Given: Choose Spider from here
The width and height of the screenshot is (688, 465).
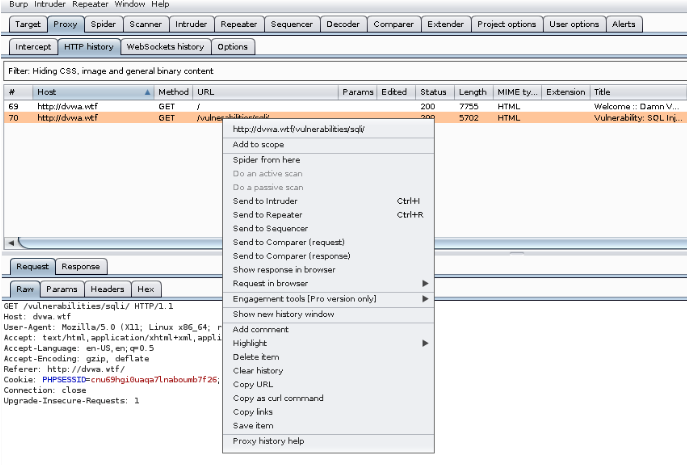Looking at the screenshot, I should pos(329,160).
